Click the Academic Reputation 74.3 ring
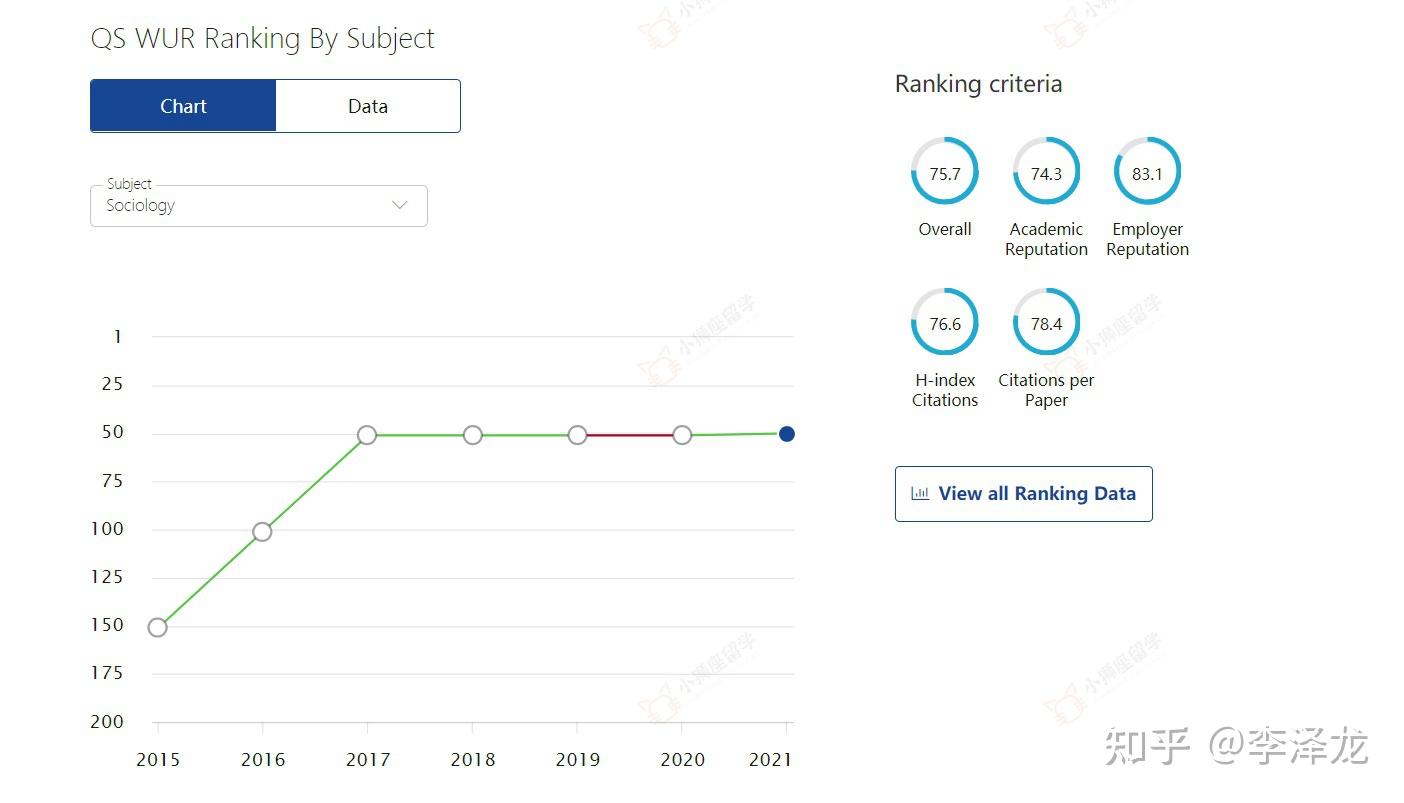 click(1046, 173)
